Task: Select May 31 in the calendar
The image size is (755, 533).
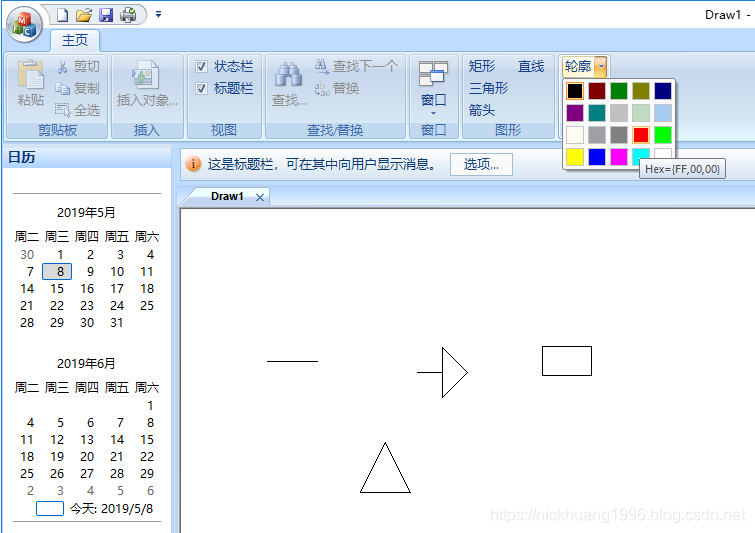Action: point(117,323)
